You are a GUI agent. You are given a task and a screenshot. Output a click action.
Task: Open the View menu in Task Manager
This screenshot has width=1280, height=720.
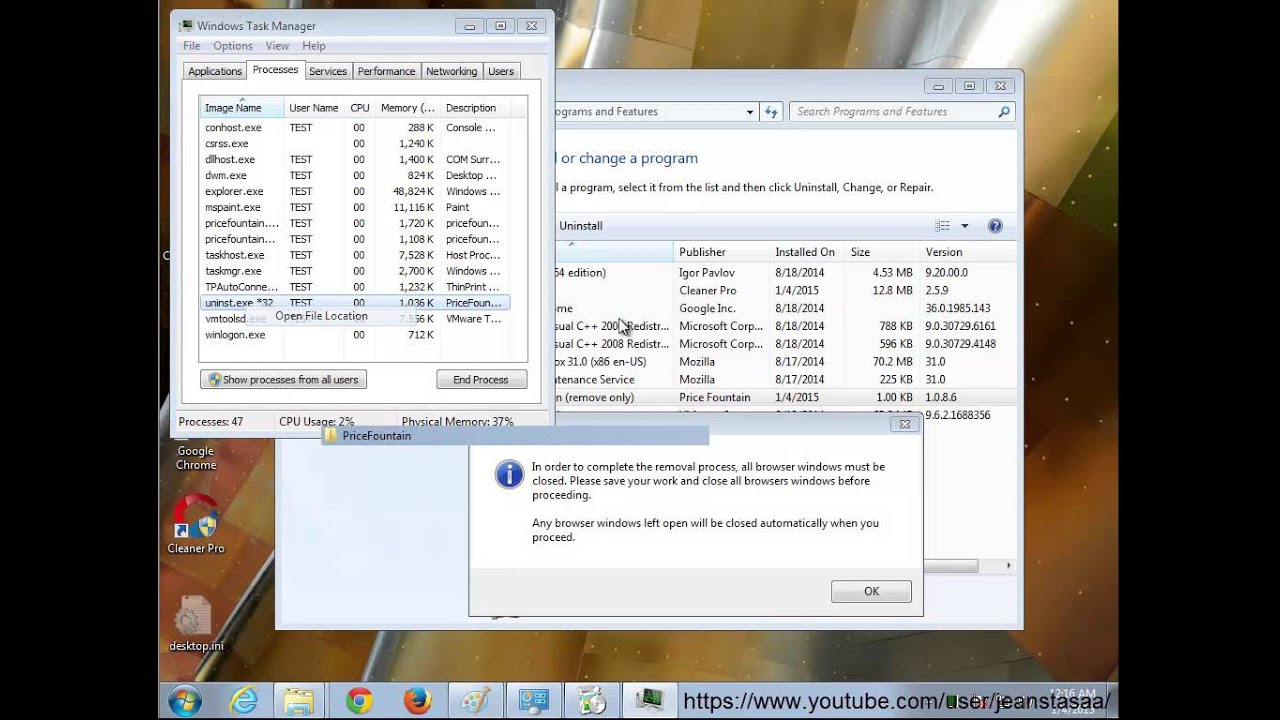click(x=277, y=46)
